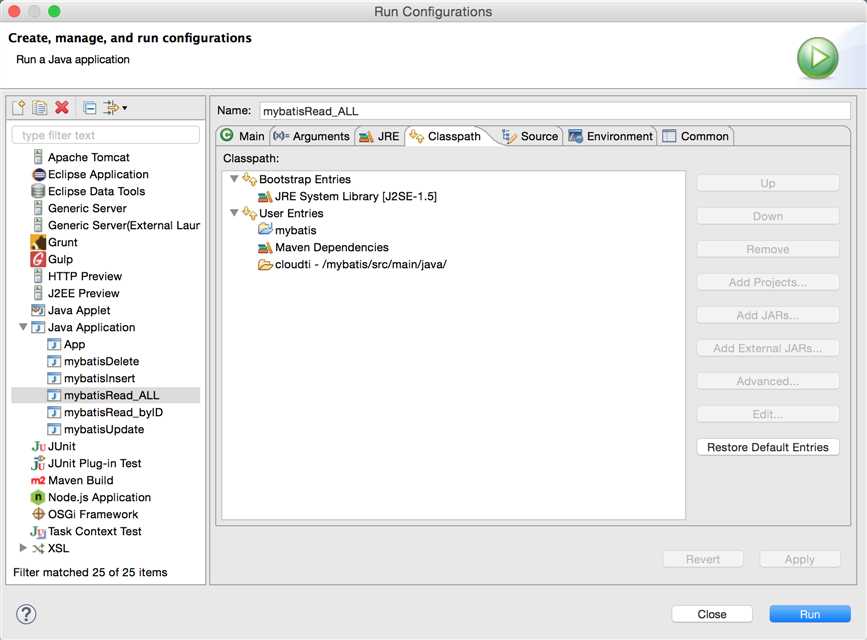Image resolution: width=867 pixels, height=640 pixels.
Task: Collapse the Java Application tree node
Action: click(x=23, y=327)
